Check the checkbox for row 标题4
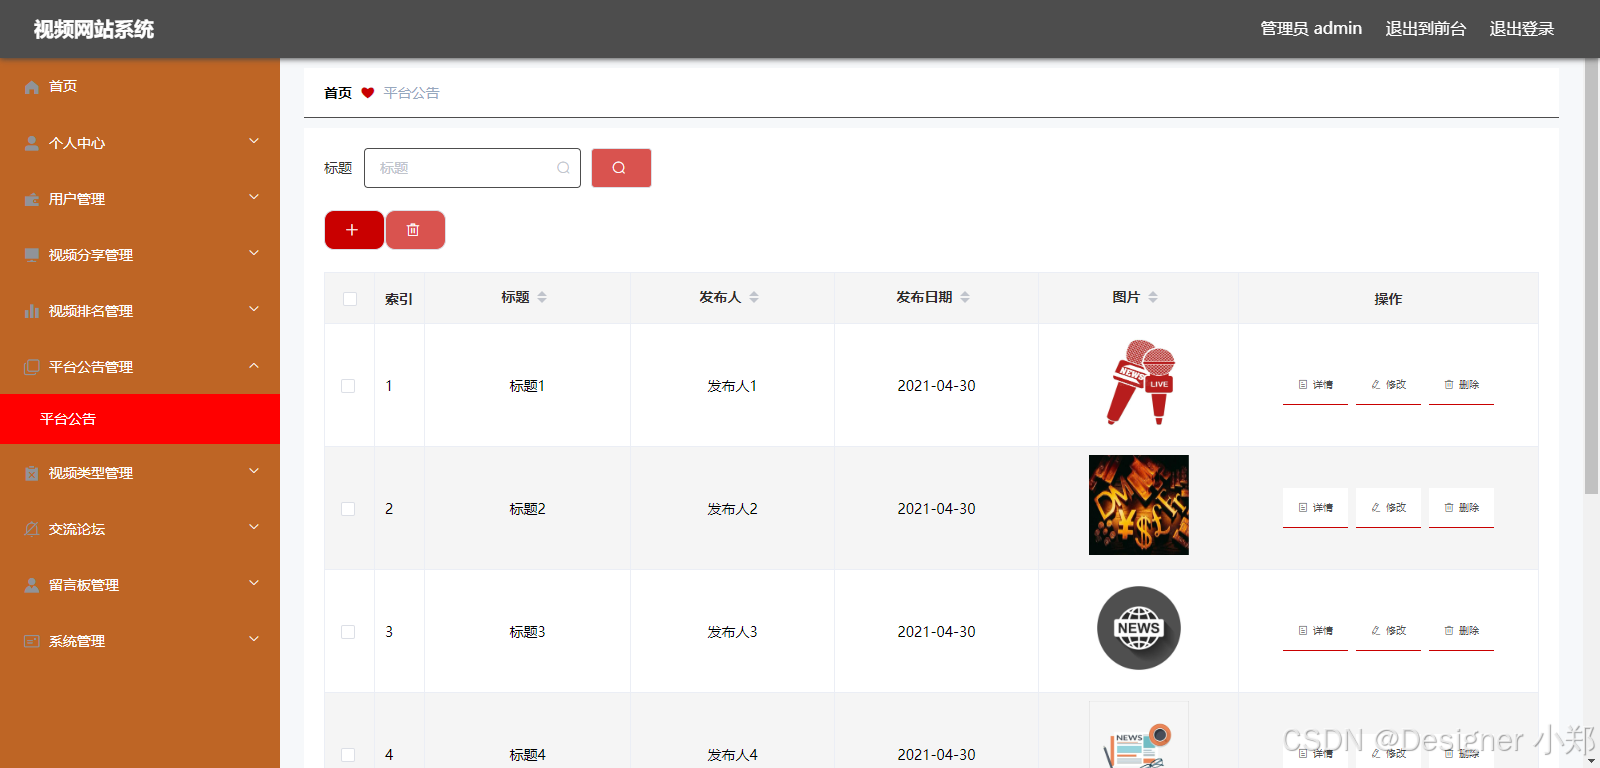The height and width of the screenshot is (768, 1600). tap(348, 755)
